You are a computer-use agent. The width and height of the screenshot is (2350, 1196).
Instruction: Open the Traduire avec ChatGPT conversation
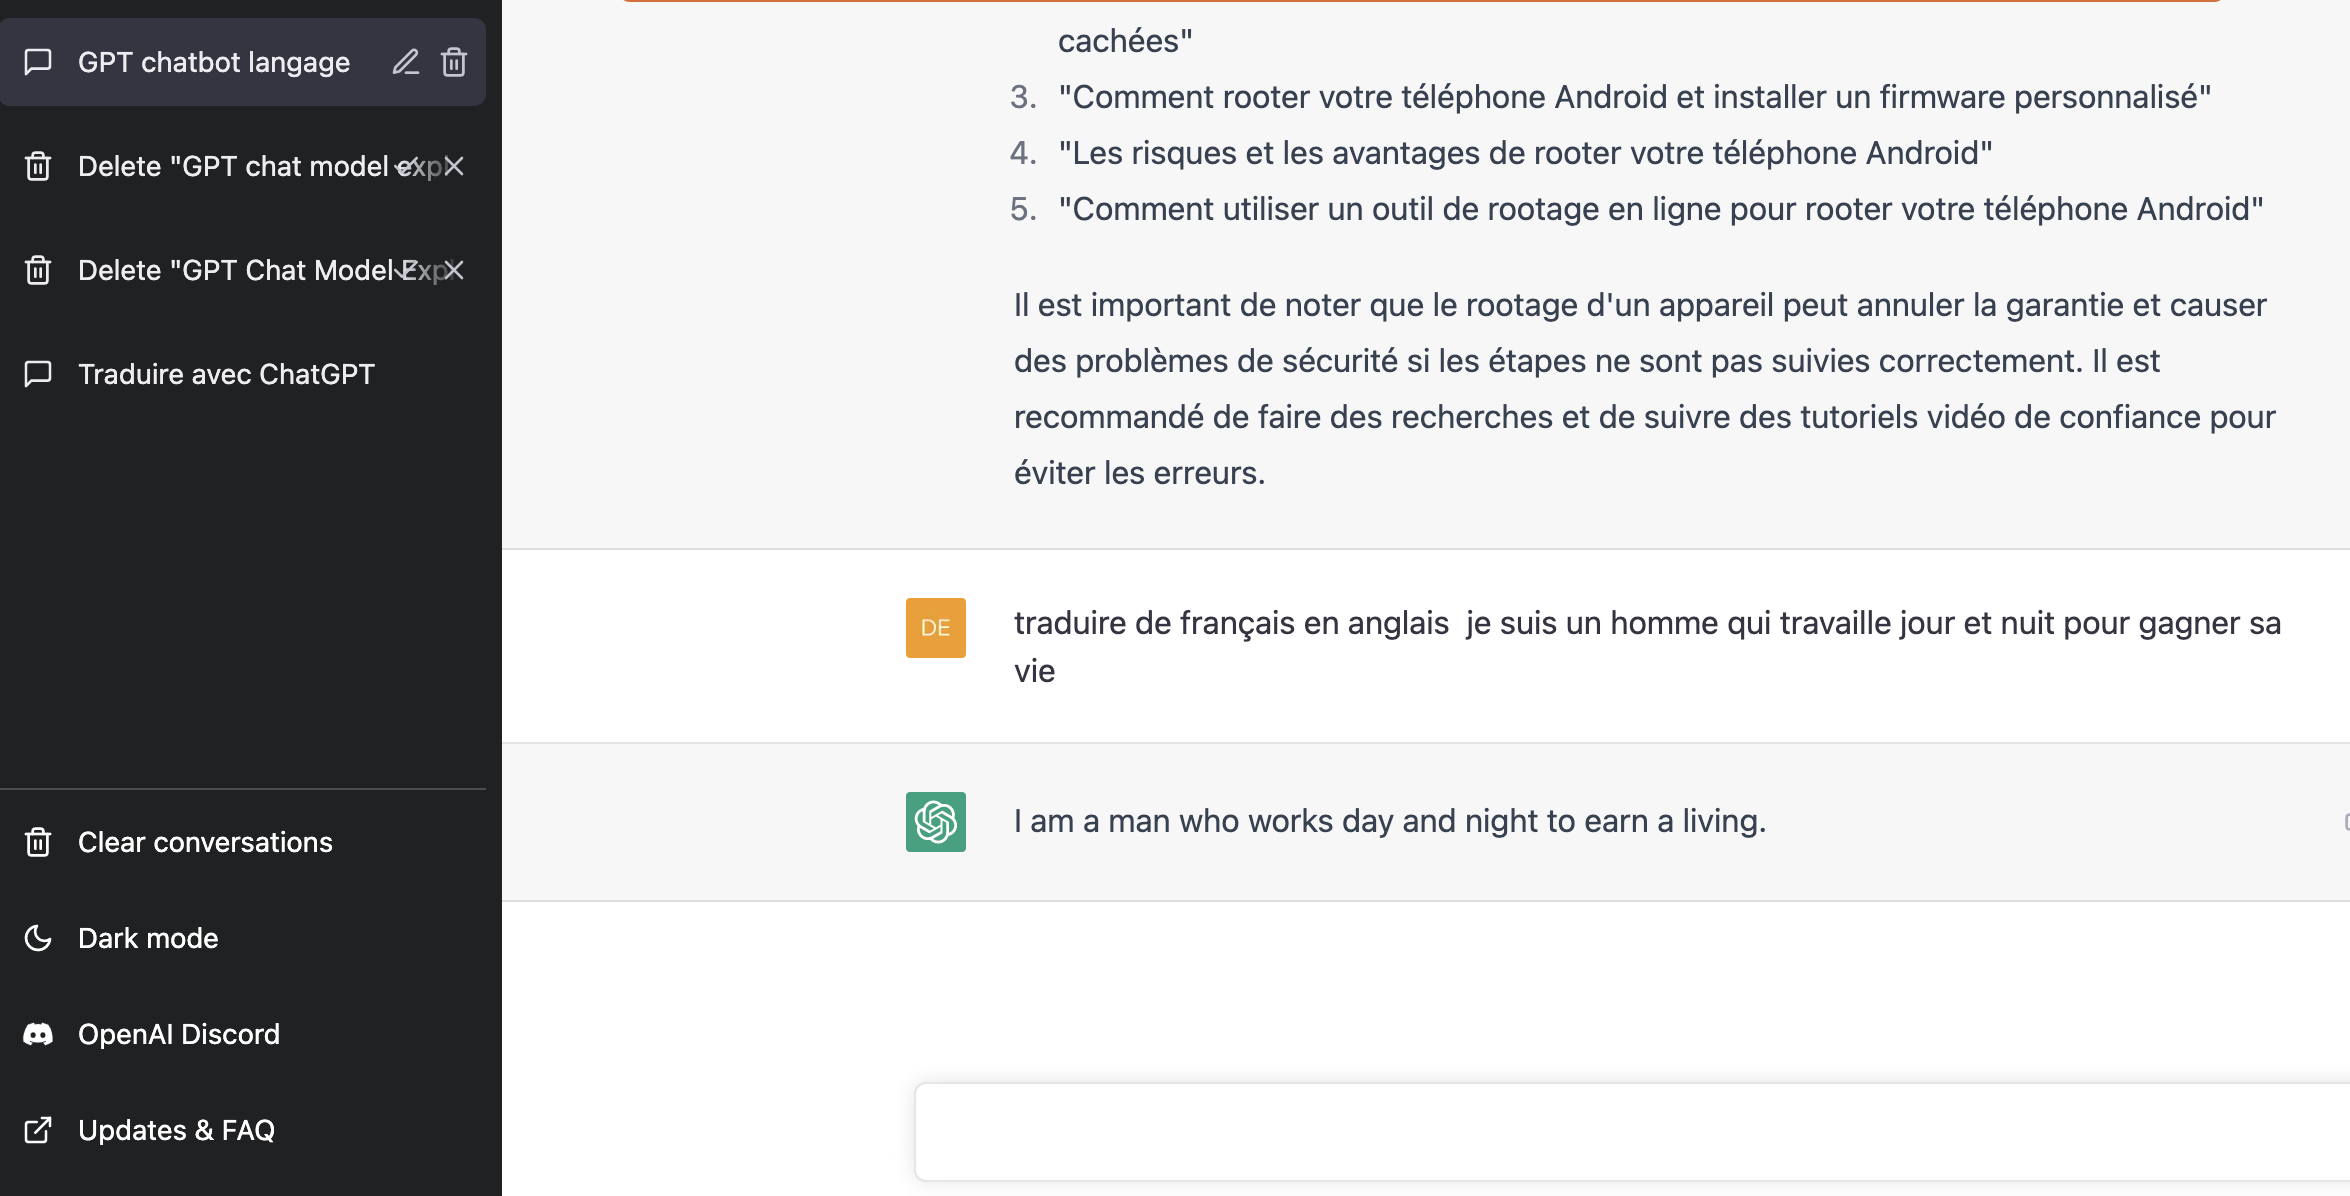pos(243,374)
